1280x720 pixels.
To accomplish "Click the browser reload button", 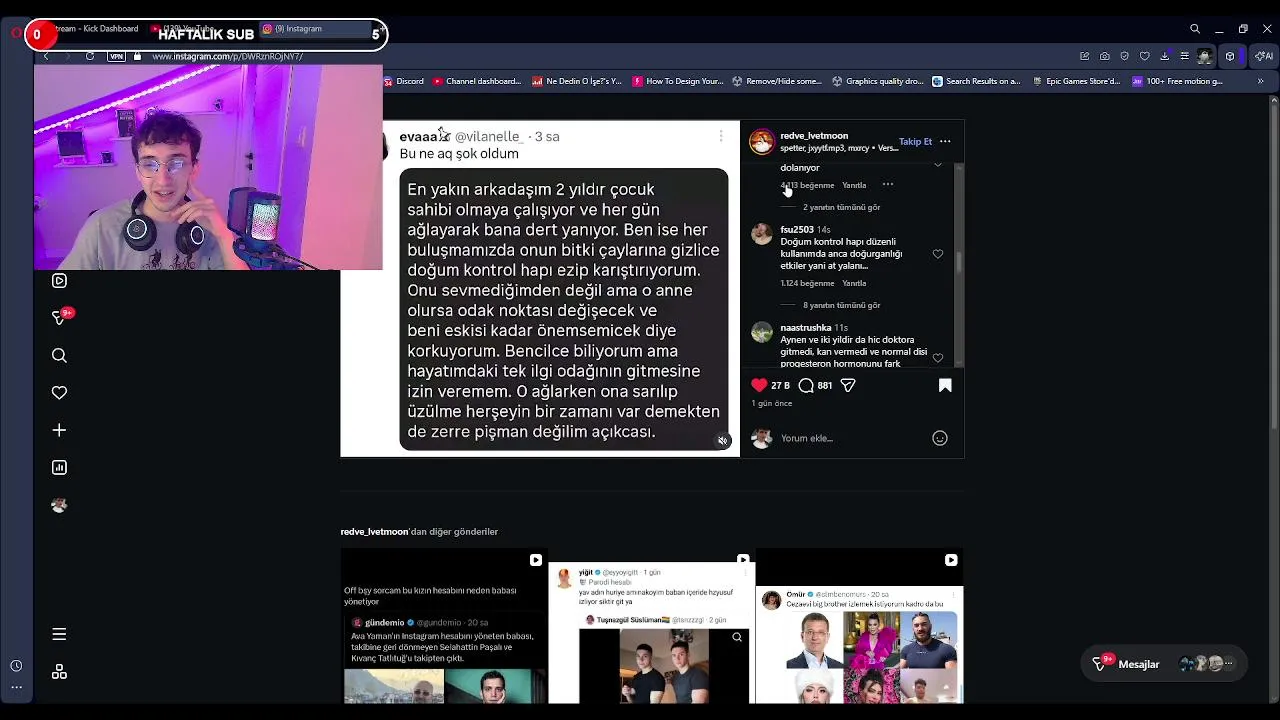I will pyautogui.click(x=90, y=56).
